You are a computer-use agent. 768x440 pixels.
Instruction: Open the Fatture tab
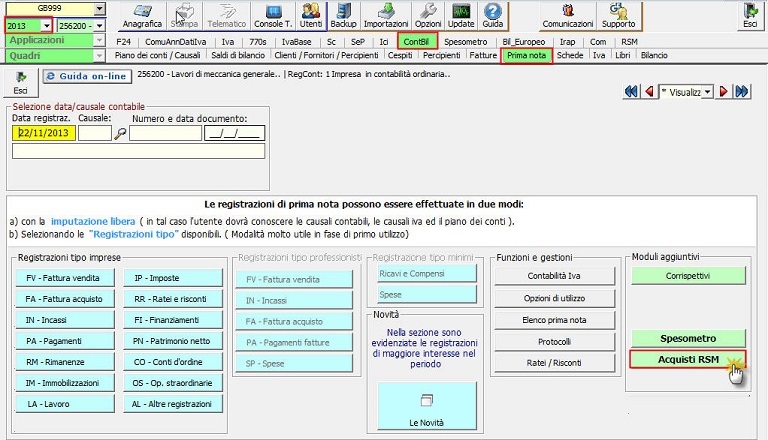click(x=483, y=55)
